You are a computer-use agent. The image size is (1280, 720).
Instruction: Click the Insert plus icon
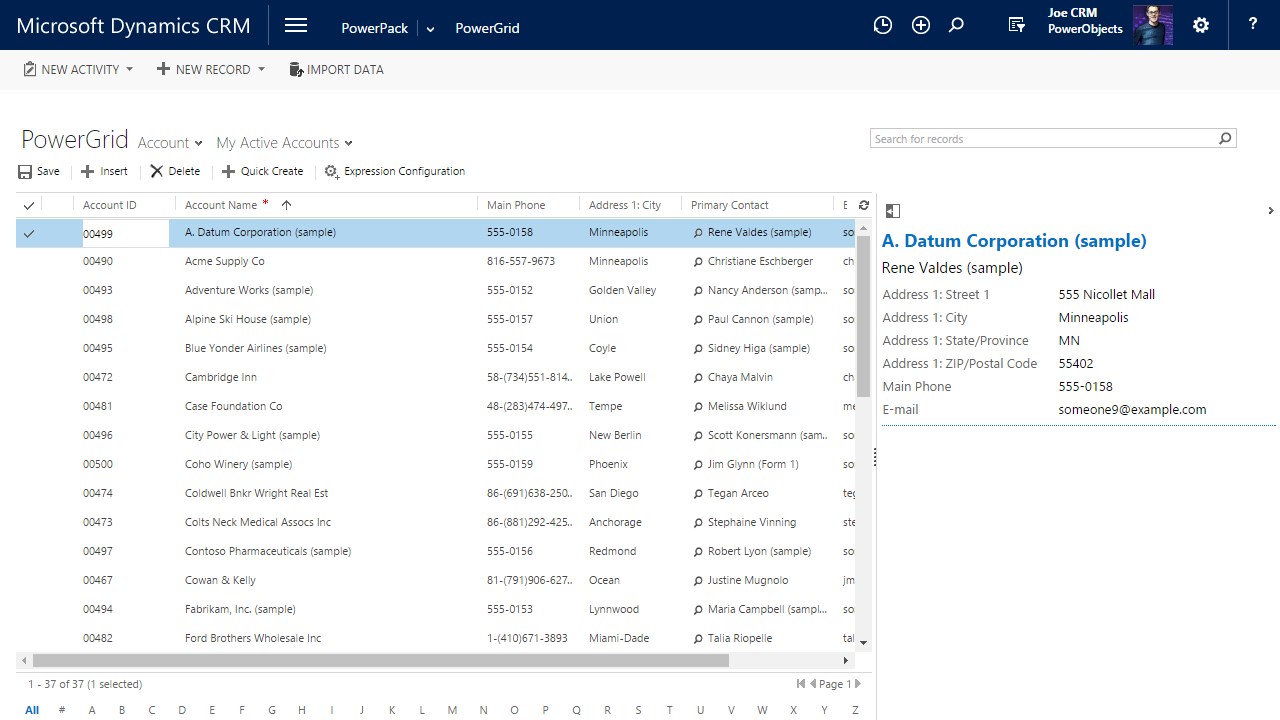(x=87, y=172)
